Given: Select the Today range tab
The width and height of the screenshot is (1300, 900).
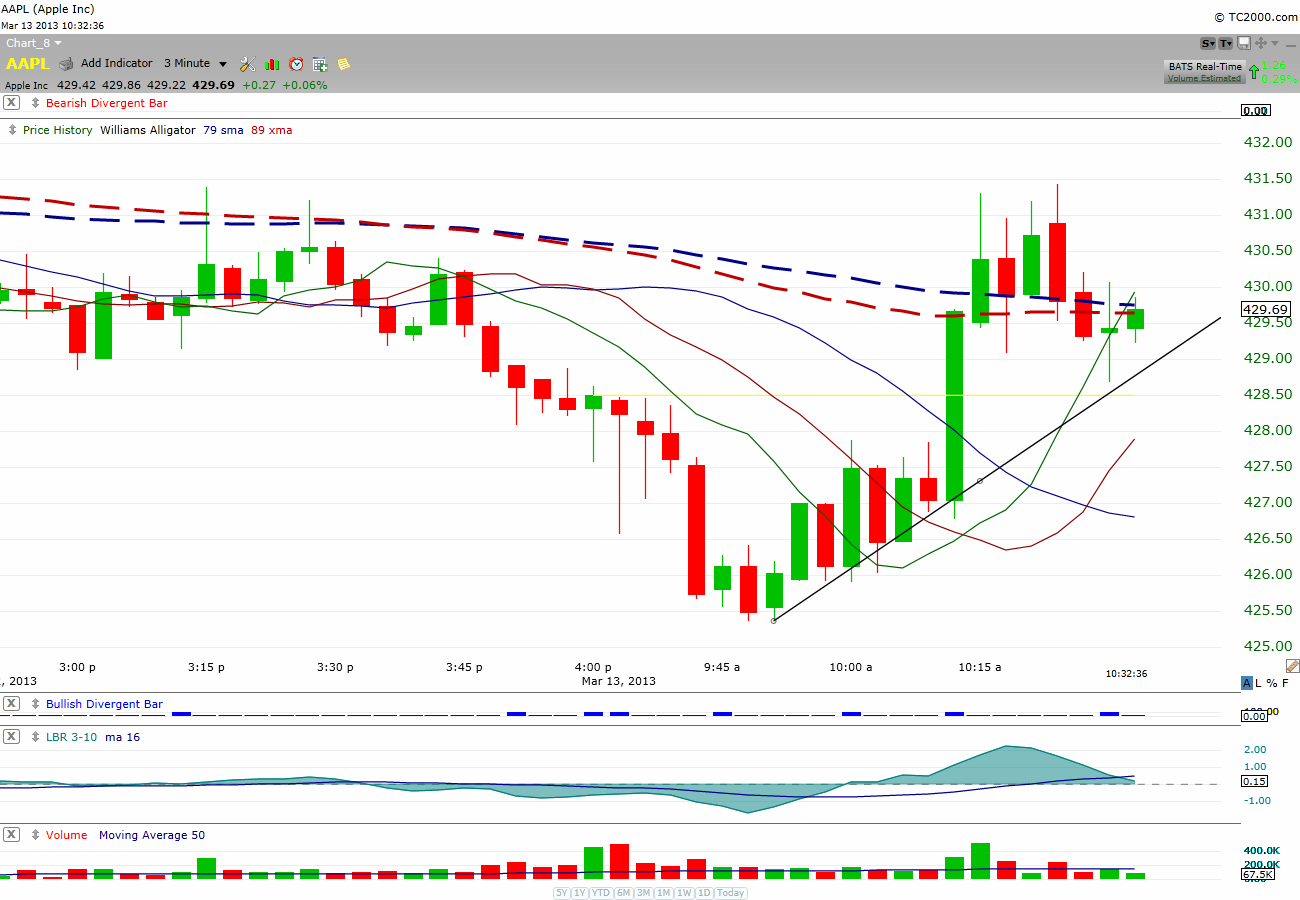Looking at the screenshot, I should click(730, 893).
